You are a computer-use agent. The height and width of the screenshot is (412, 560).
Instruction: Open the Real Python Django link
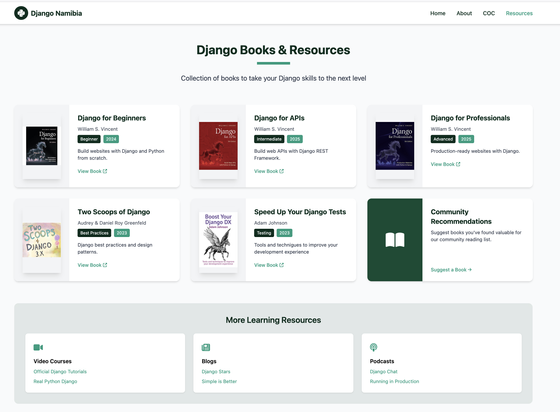[55, 382]
